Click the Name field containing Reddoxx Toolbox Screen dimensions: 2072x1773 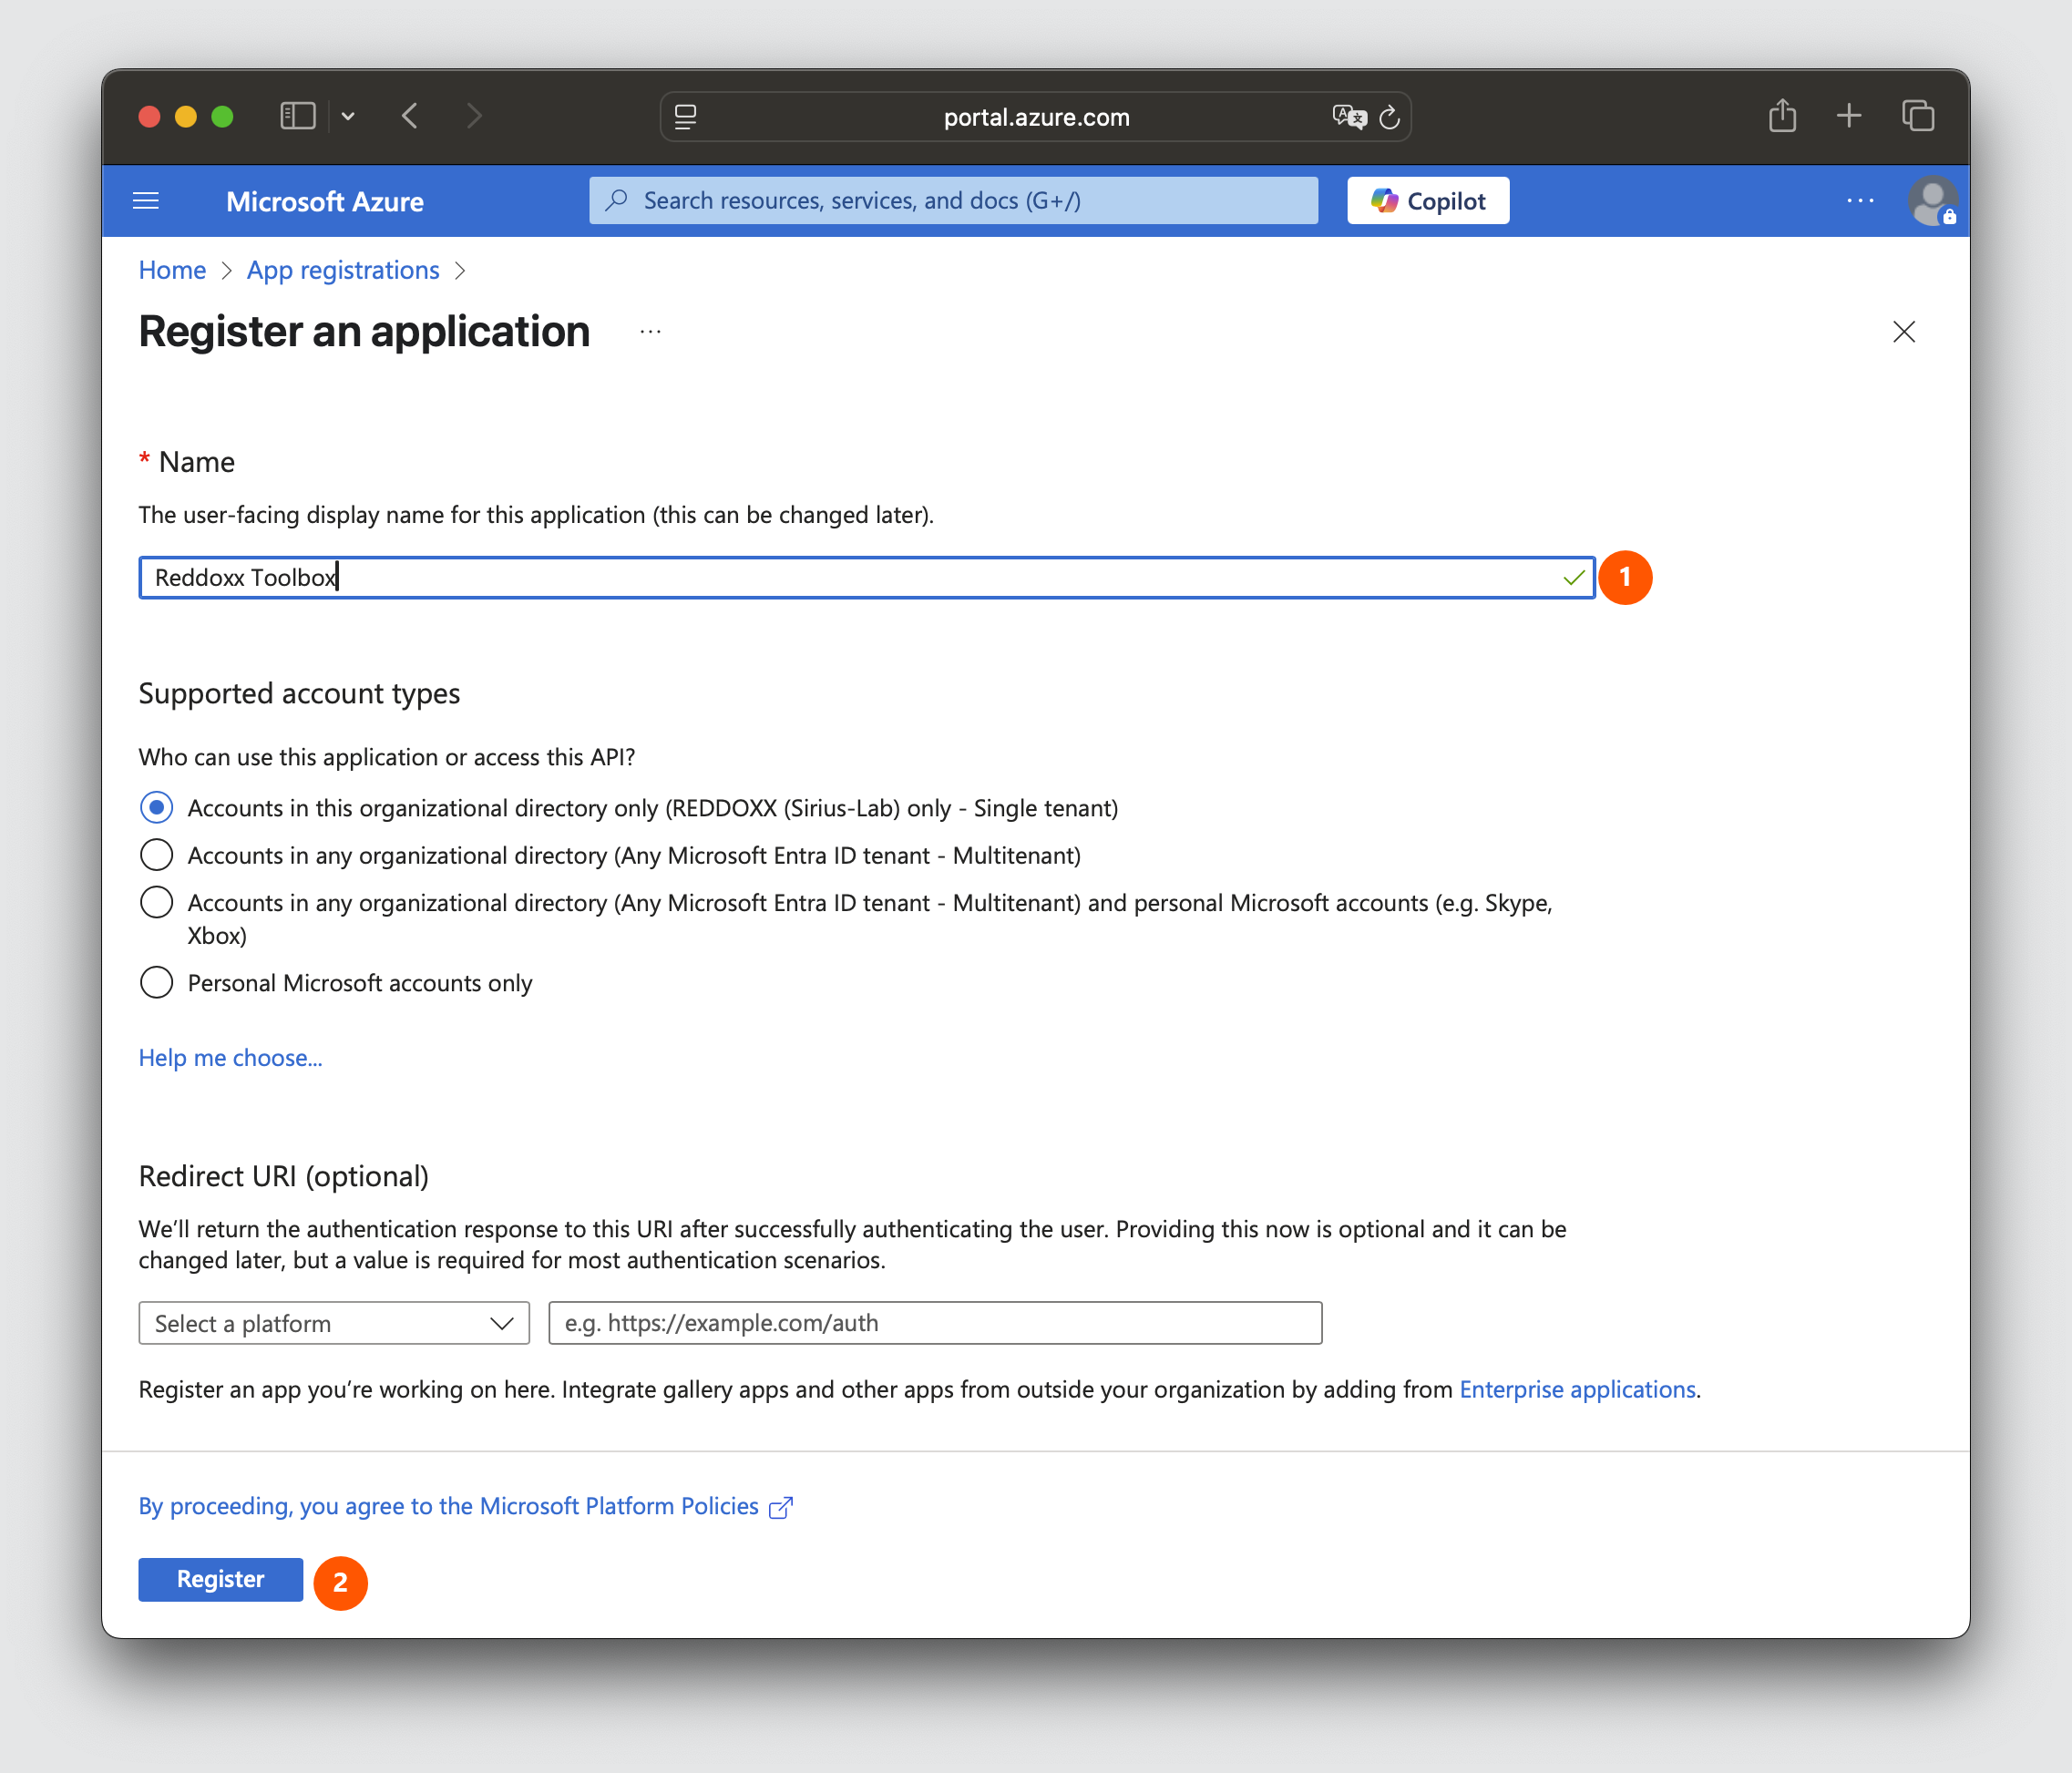[867, 578]
